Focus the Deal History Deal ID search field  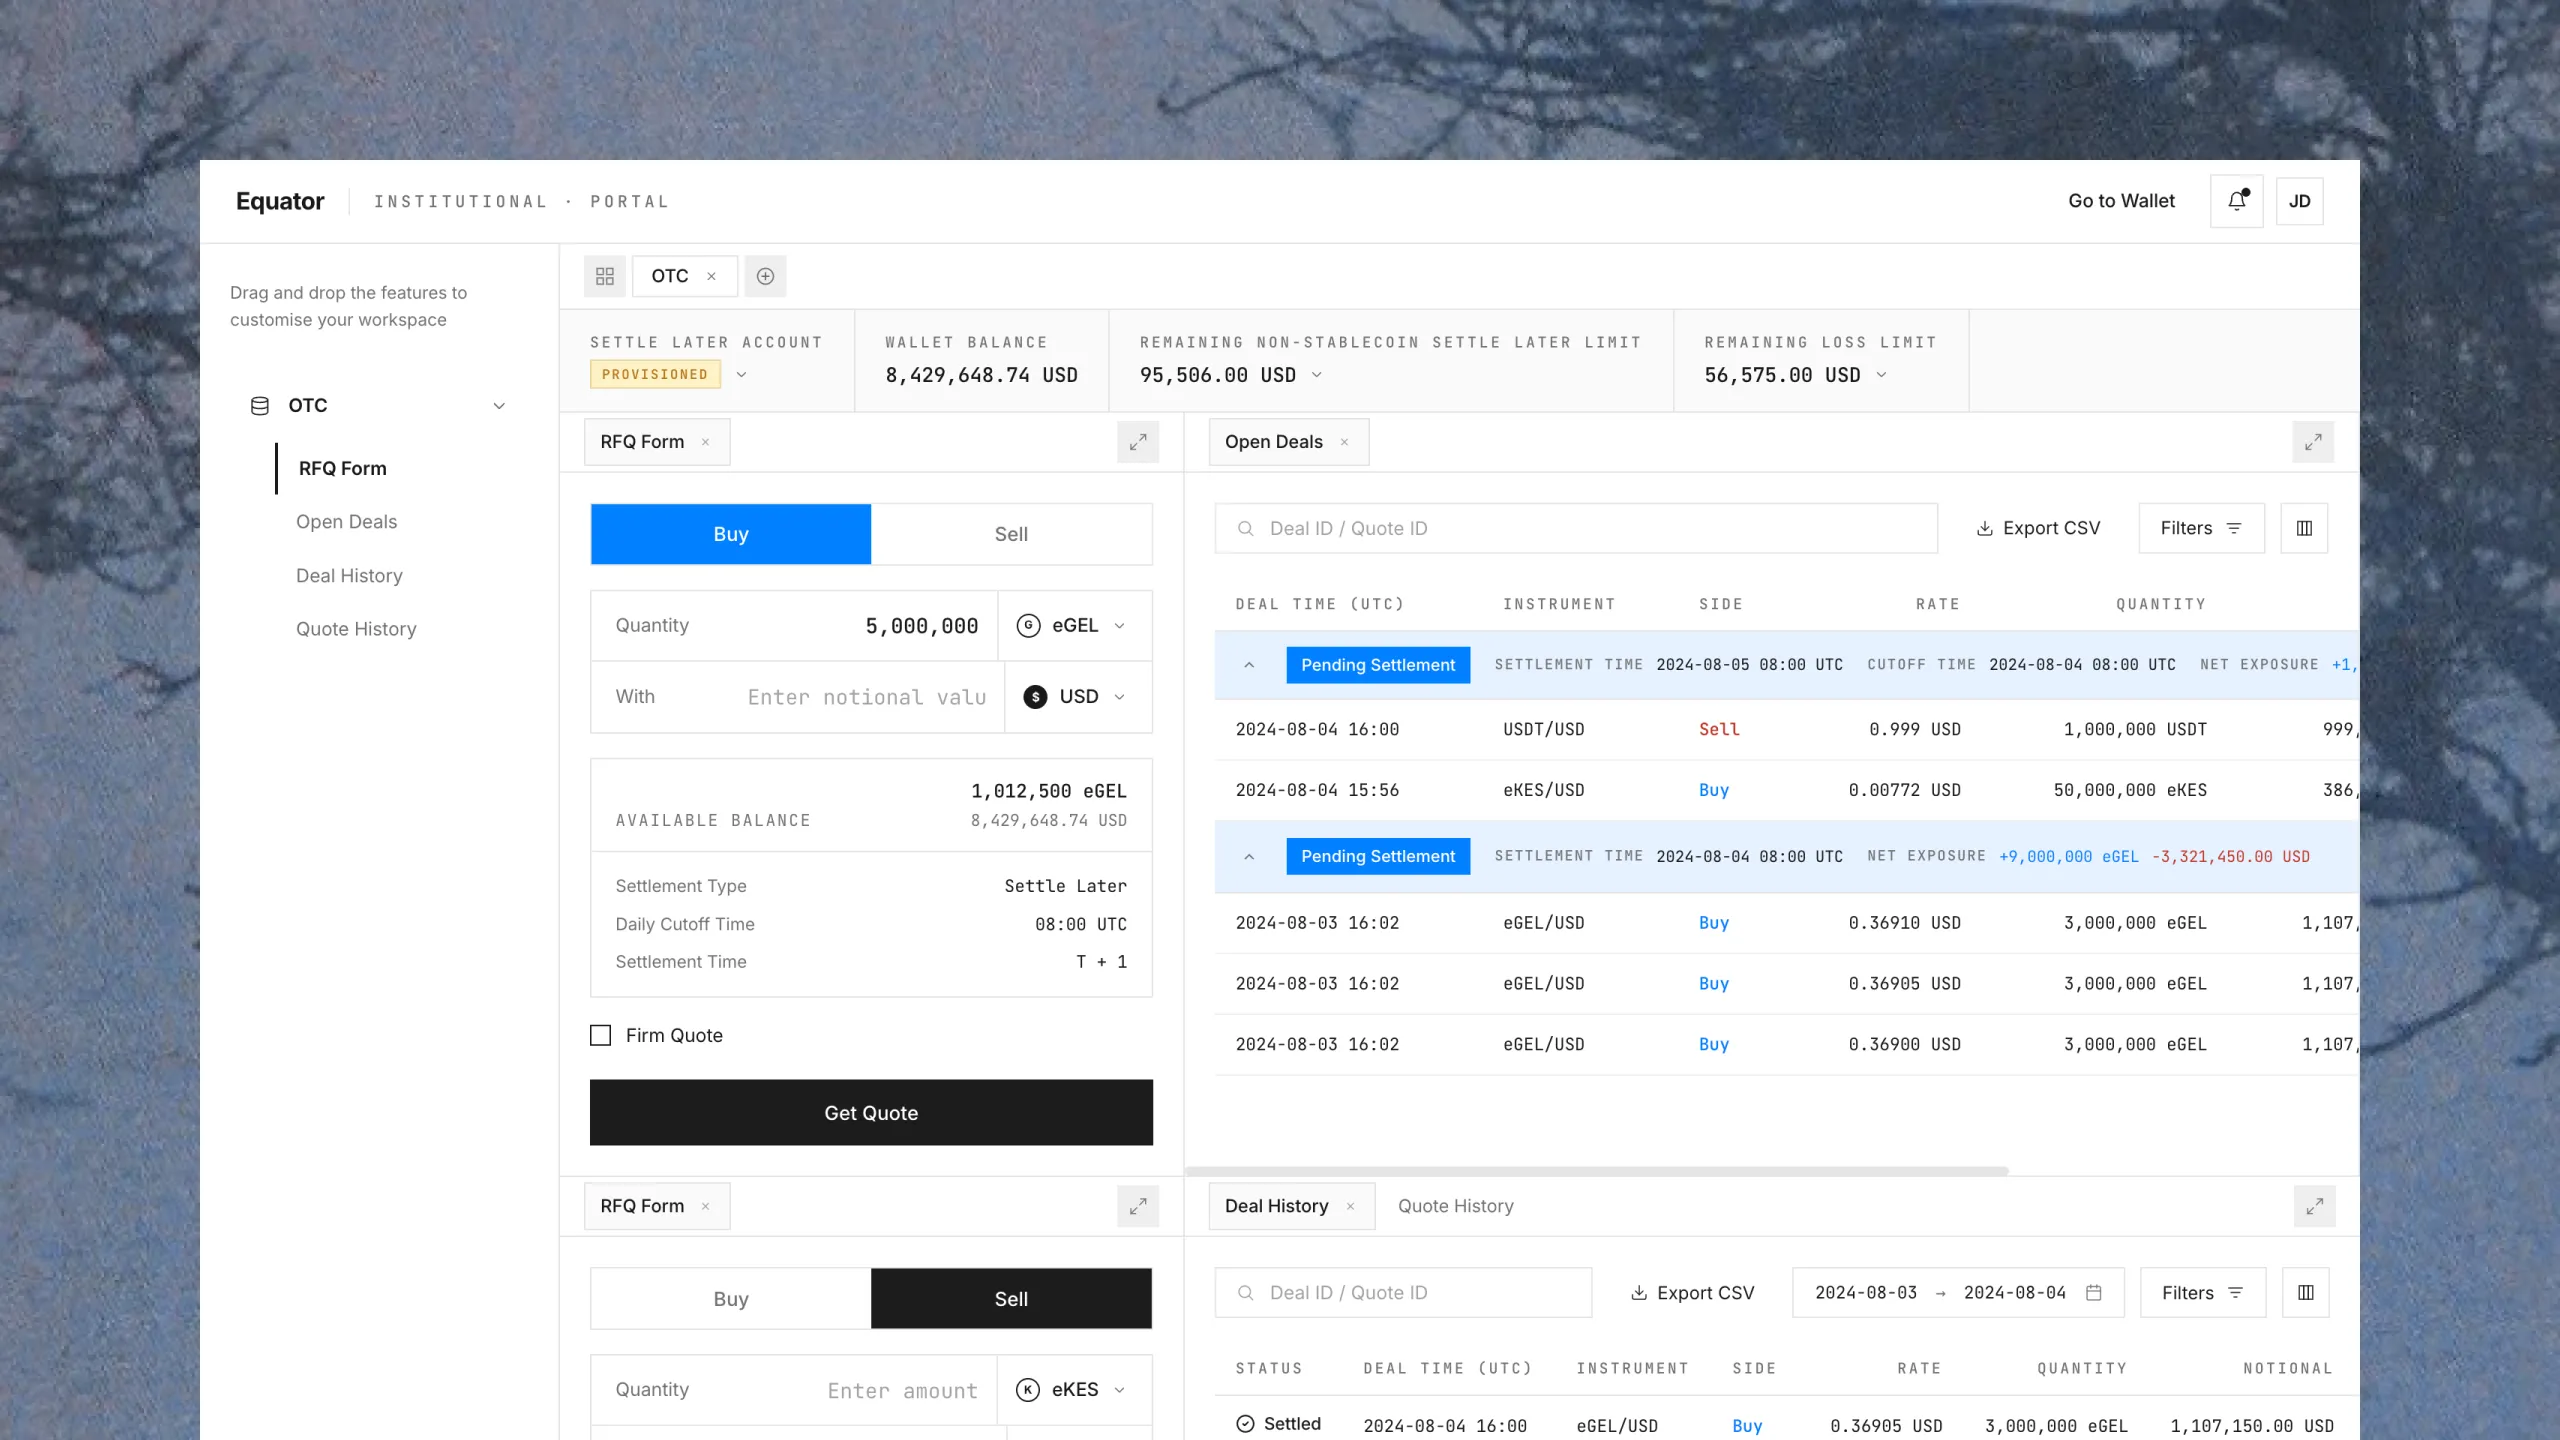pyautogui.click(x=1403, y=1293)
